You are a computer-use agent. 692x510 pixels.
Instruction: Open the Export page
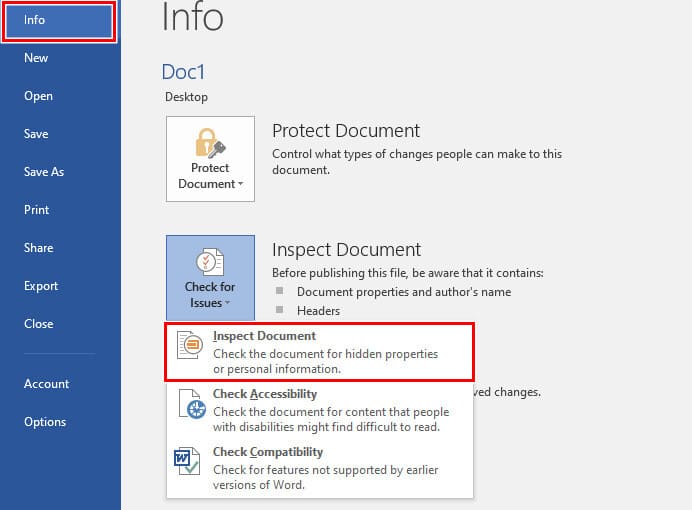(x=41, y=286)
